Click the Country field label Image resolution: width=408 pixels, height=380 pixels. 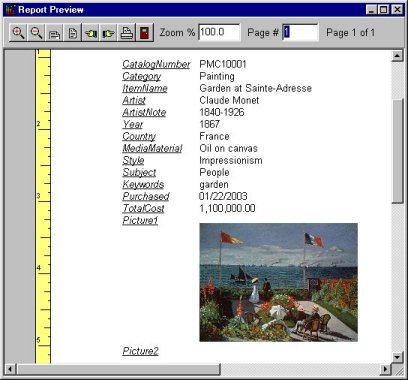(x=139, y=136)
